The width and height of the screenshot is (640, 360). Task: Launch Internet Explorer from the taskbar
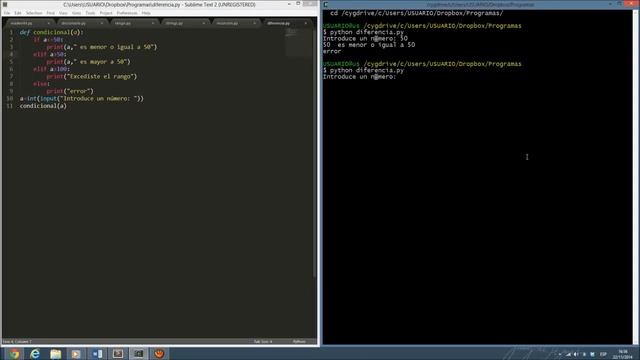point(35,353)
